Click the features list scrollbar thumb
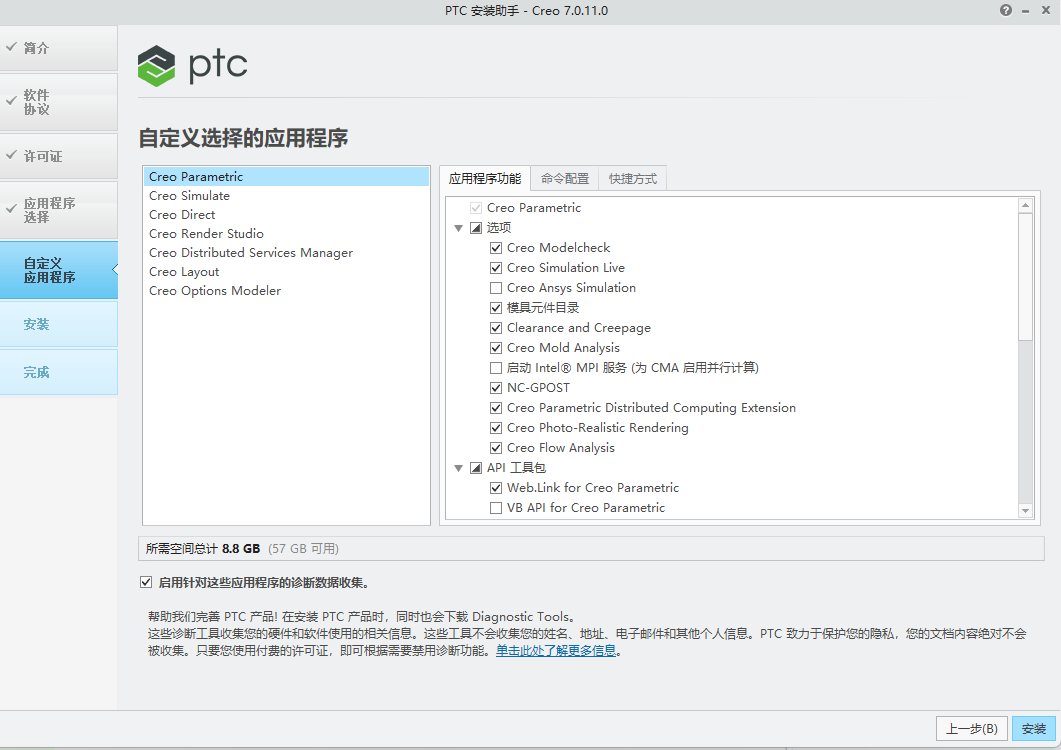 click(x=1025, y=276)
